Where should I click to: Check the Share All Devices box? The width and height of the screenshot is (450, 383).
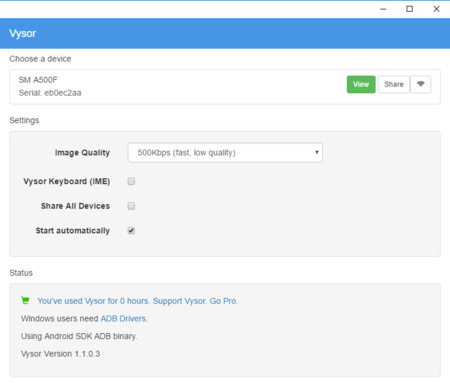131,206
